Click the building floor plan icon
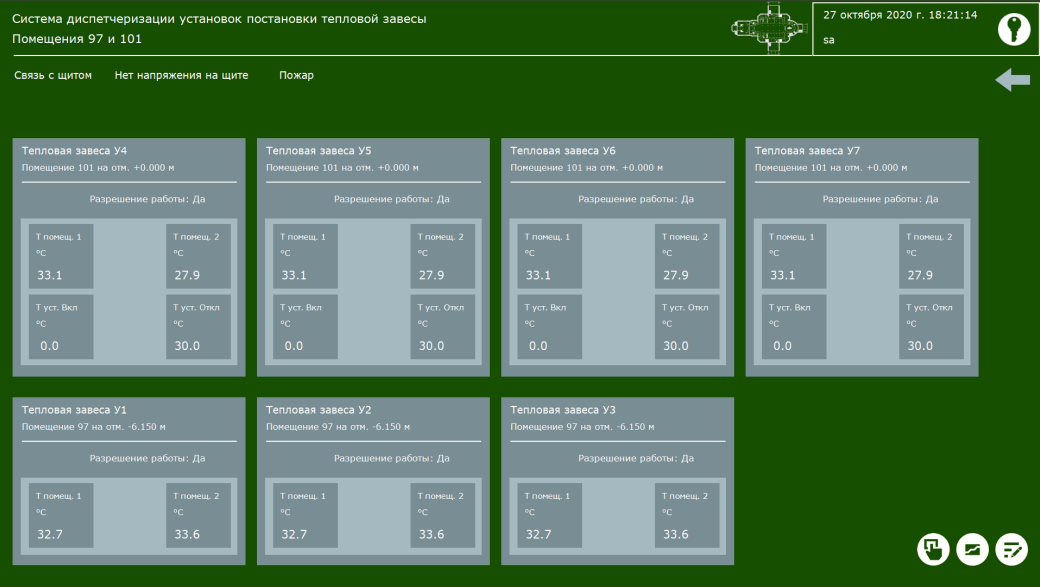 (x=770, y=28)
